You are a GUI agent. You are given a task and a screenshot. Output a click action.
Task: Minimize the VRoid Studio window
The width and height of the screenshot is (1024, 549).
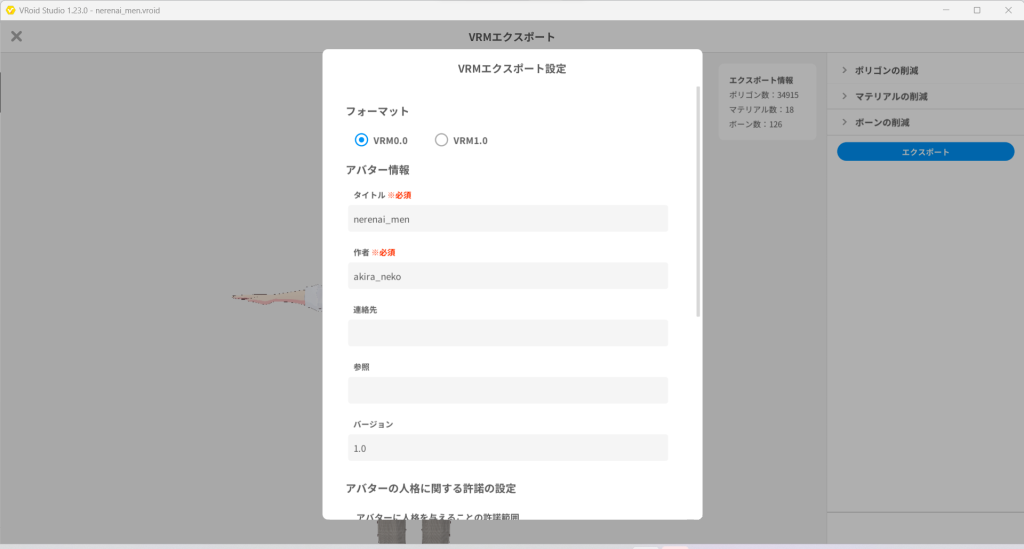tap(946, 10)
